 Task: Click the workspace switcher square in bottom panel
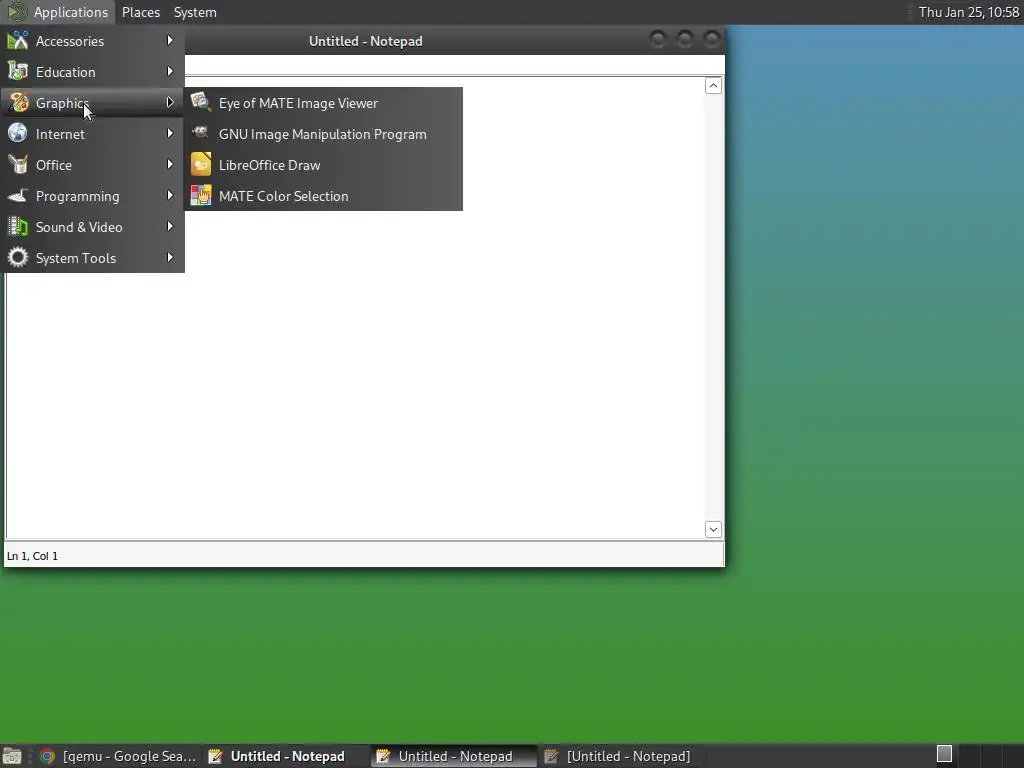click(944, 754)
